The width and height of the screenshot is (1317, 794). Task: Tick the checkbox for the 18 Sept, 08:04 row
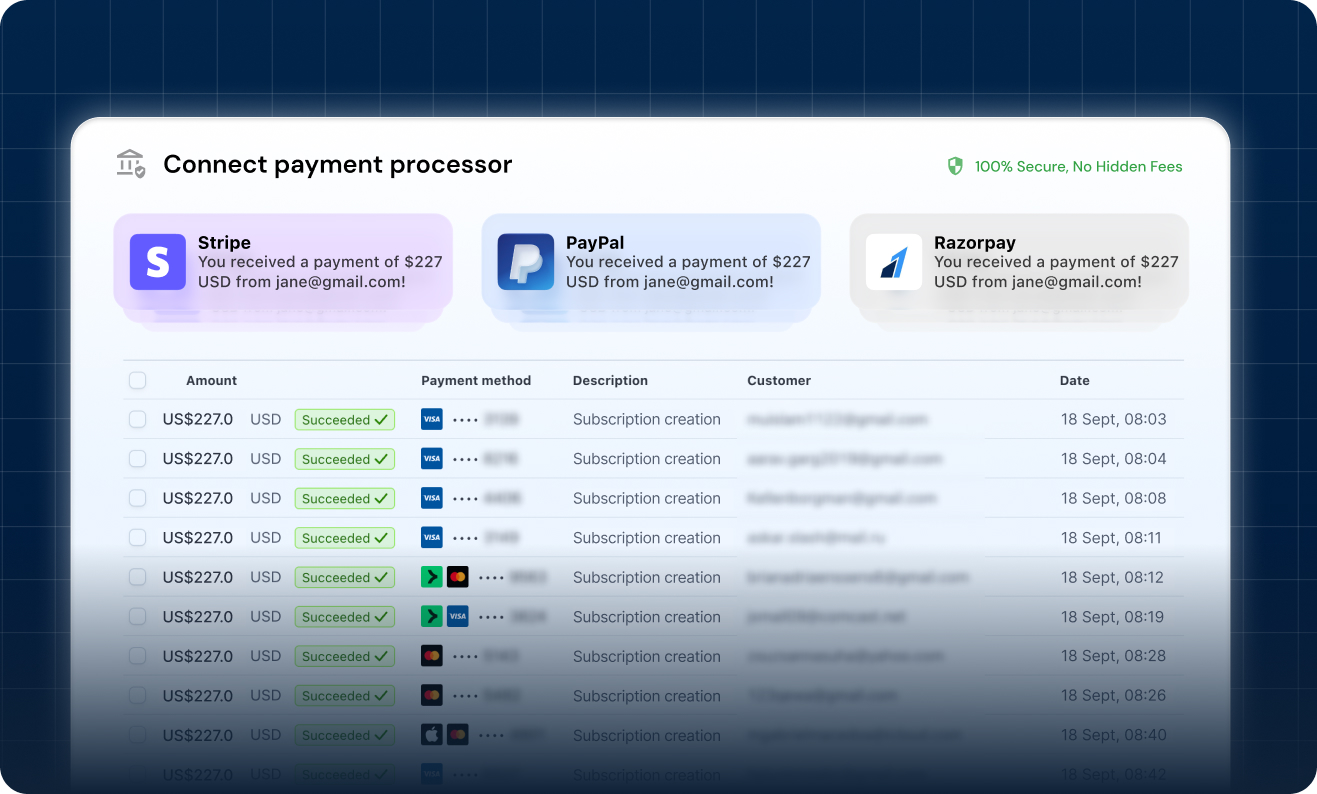(138, 459)
